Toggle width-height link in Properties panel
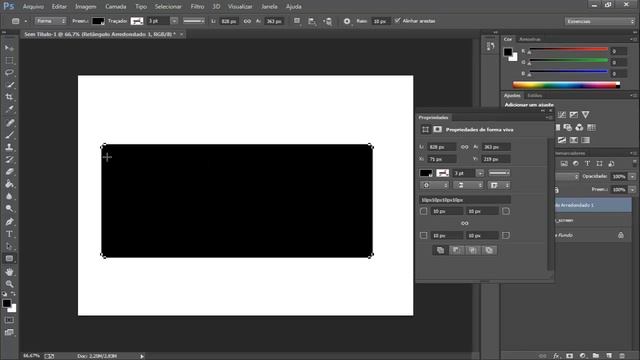This screenshot has width=640, height=360. pos(464,147)
